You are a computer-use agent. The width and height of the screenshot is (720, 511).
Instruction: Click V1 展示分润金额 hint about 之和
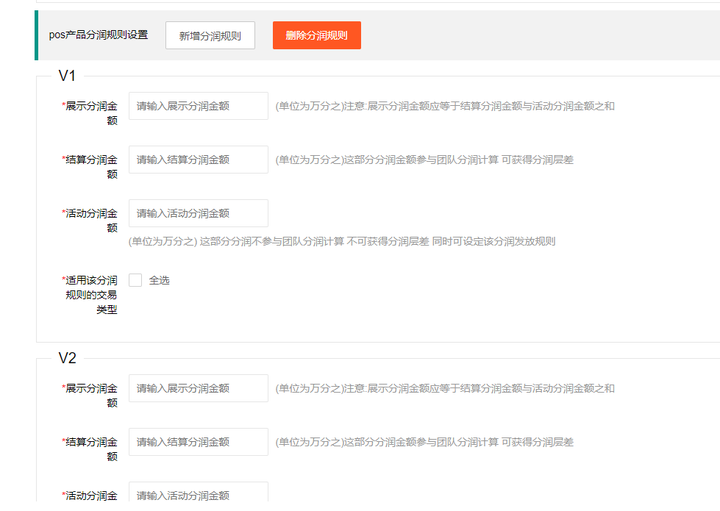[445, 106]
